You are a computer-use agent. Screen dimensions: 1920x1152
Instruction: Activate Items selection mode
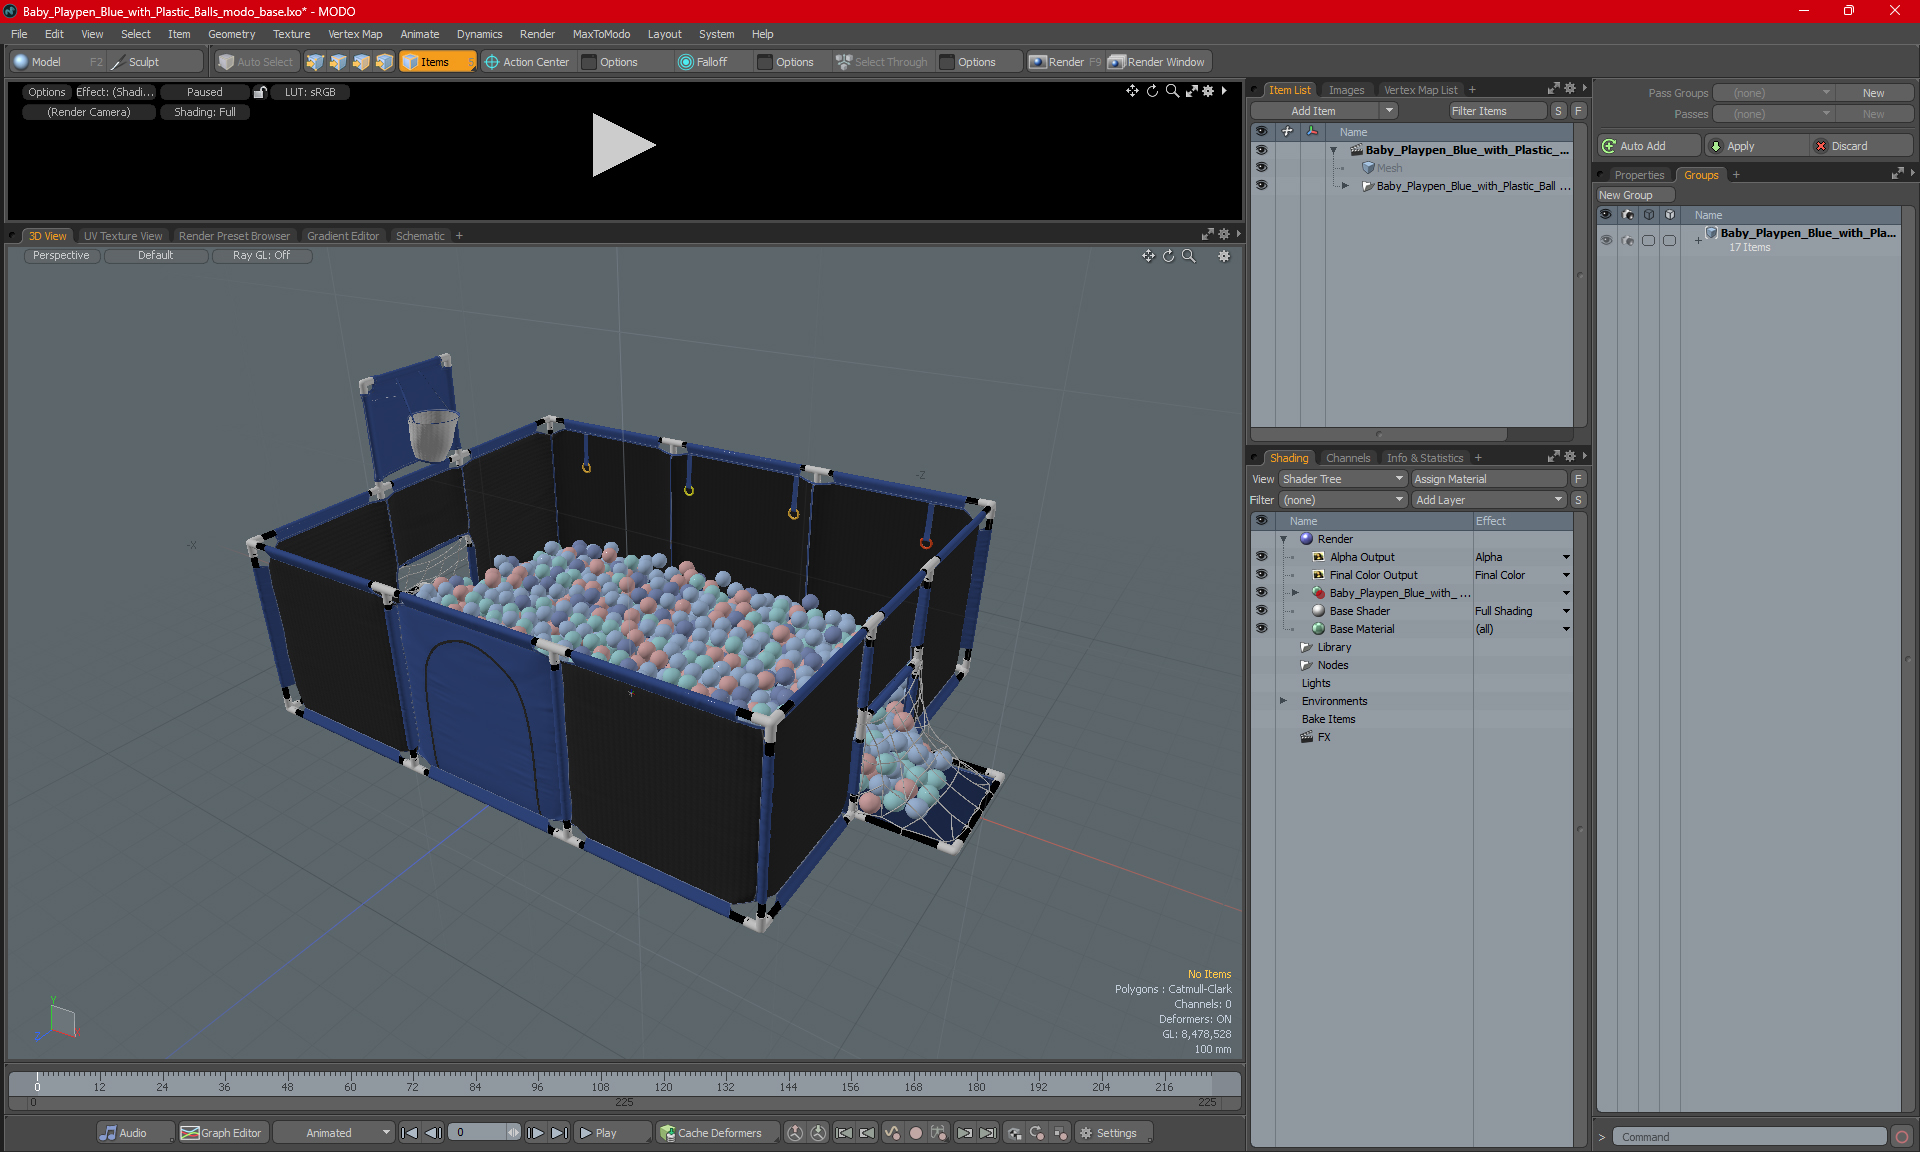[x=436, y=62]
